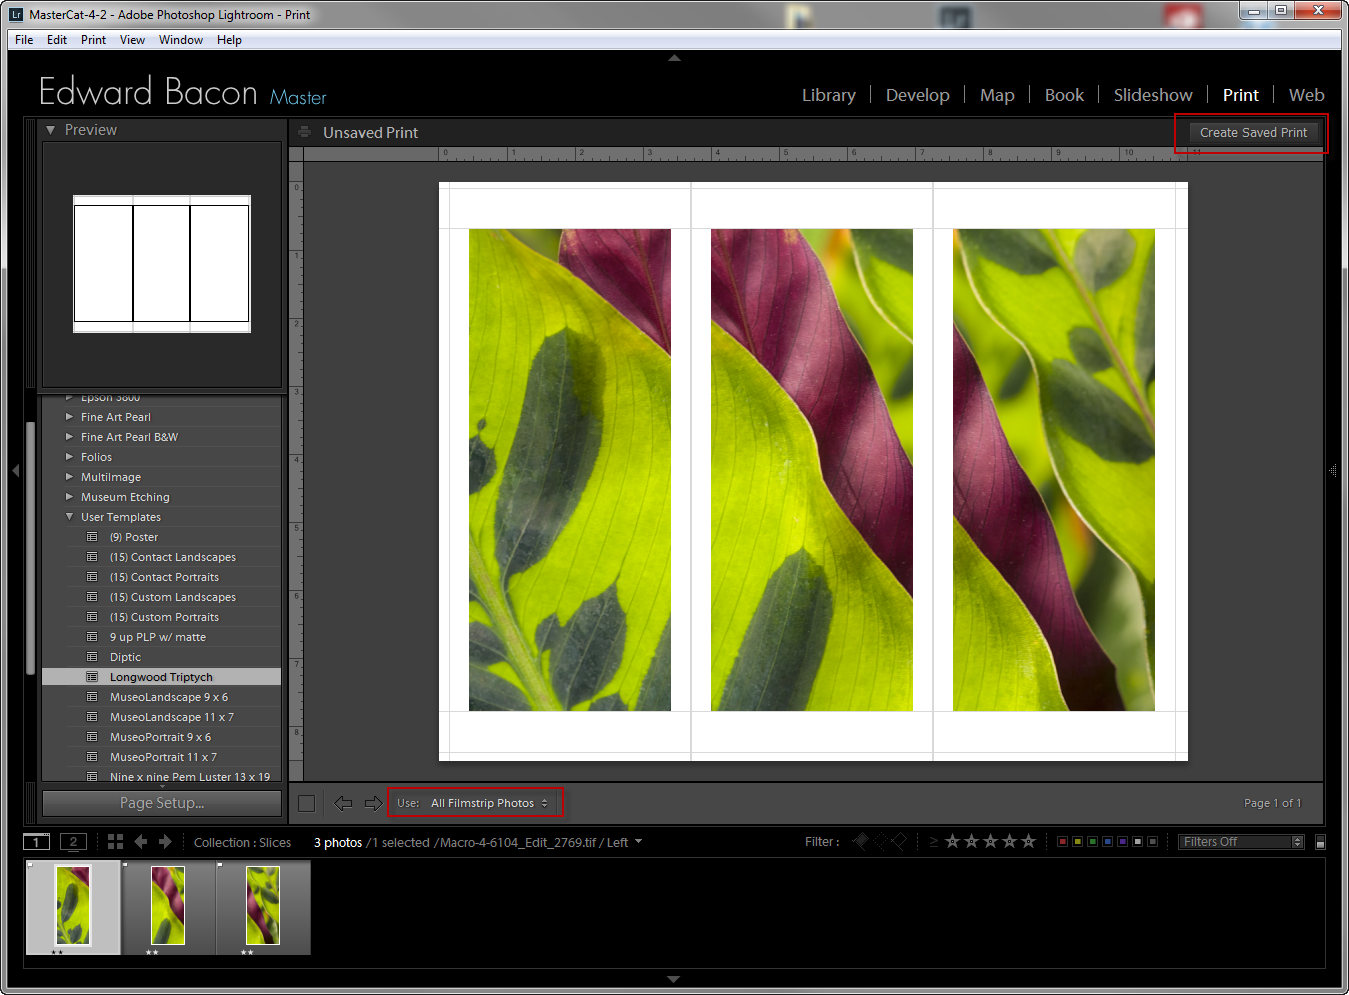Click Longwood Triptych template icon
This screenshot has height=995, width=1349.
[92, 677]
